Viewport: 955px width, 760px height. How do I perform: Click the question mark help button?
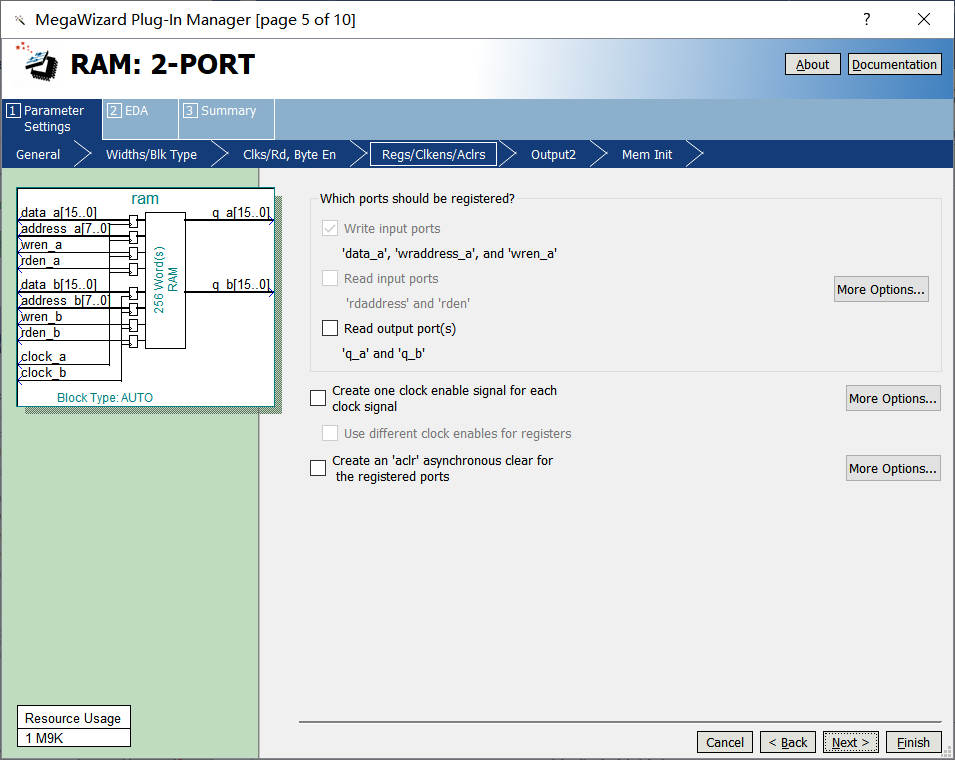coord(866,20)
